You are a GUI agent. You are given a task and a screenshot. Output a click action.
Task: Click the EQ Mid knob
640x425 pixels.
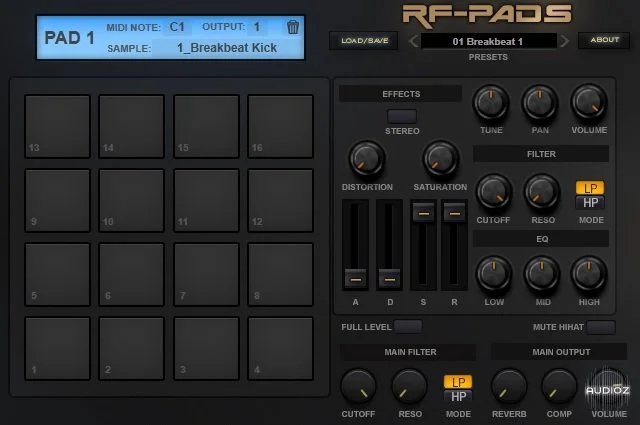coord(542,274)
